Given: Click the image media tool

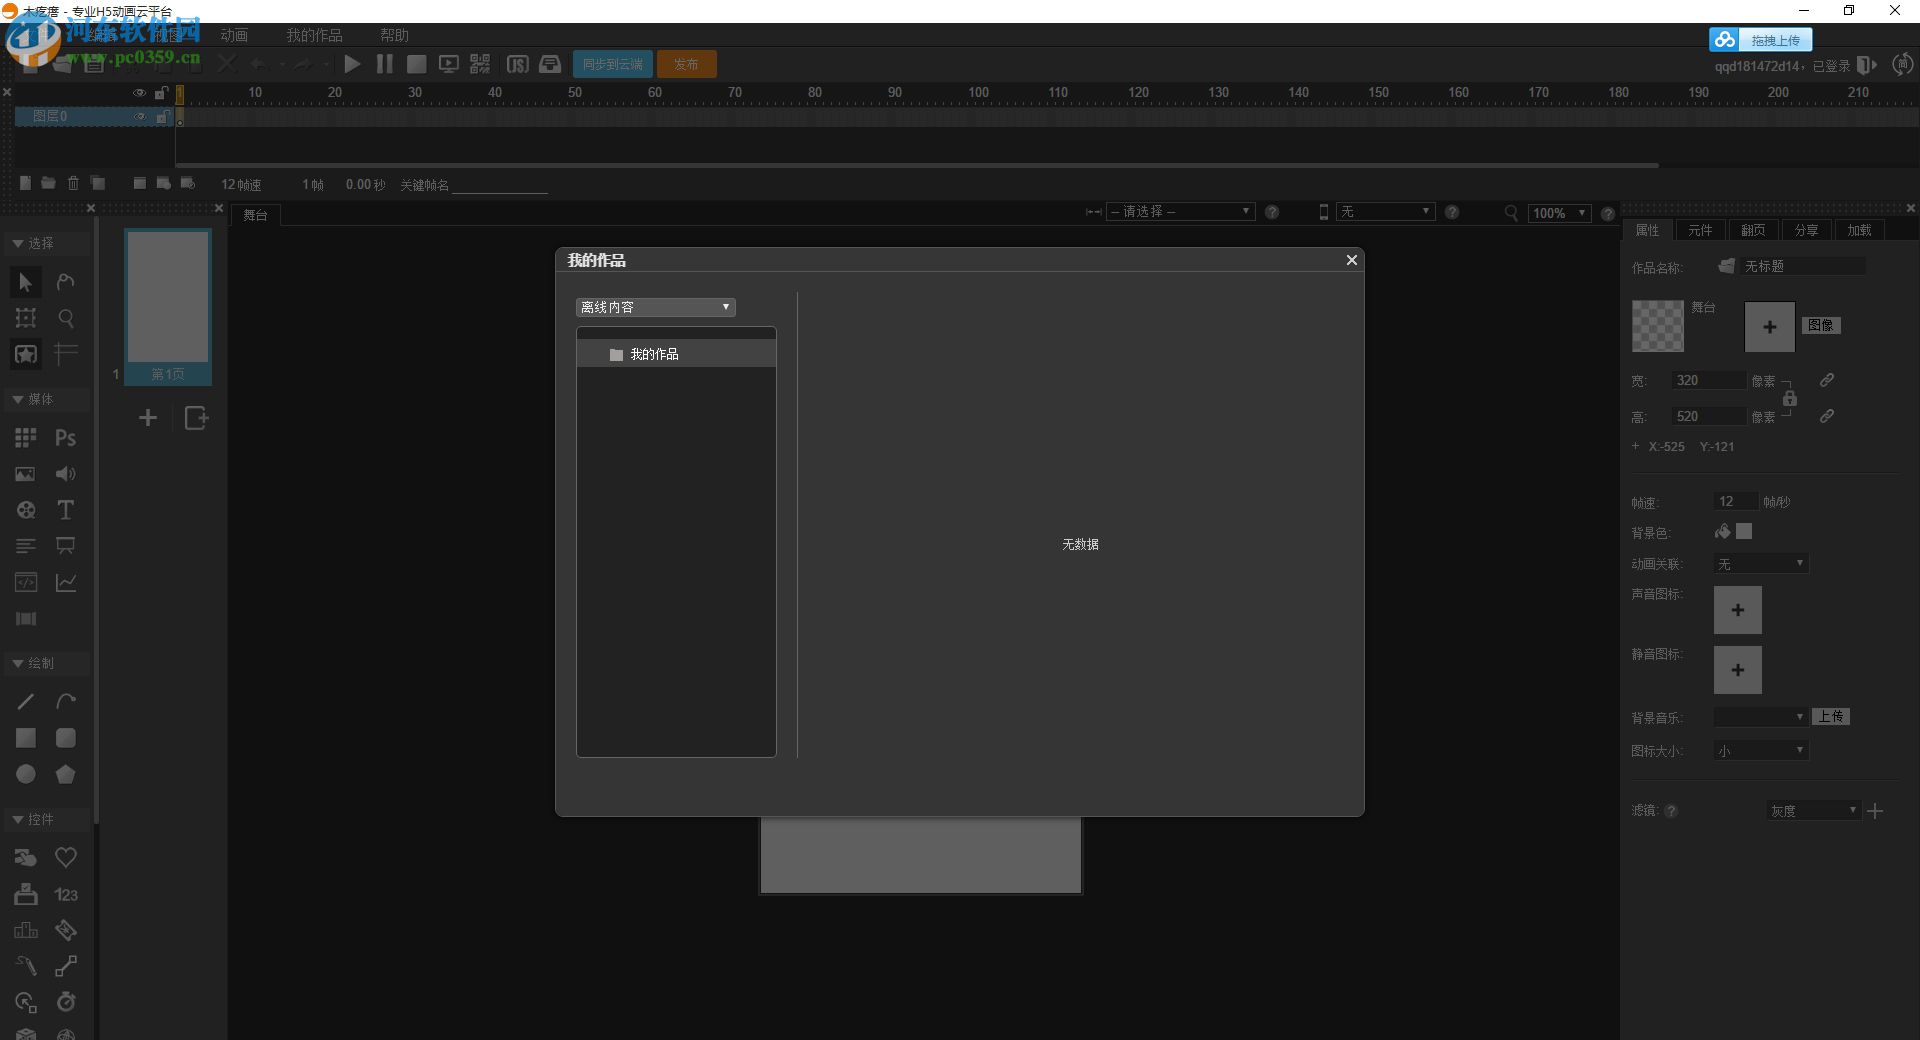Looking at the screenshot, I should coord(25,473).
